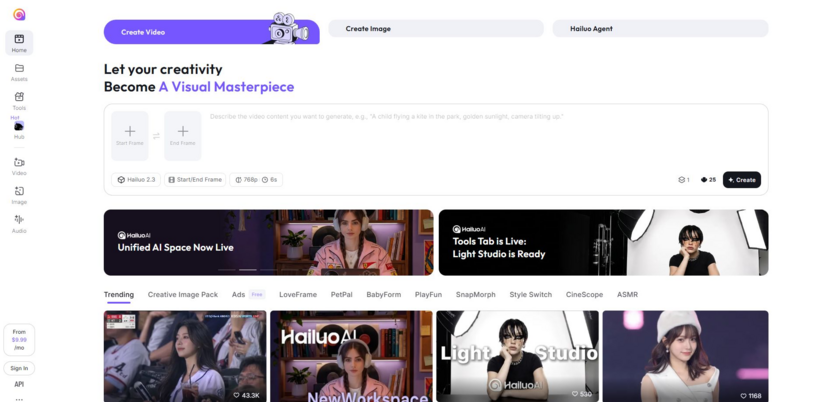Open the white beret girl video thumbnail

[686, 356]
